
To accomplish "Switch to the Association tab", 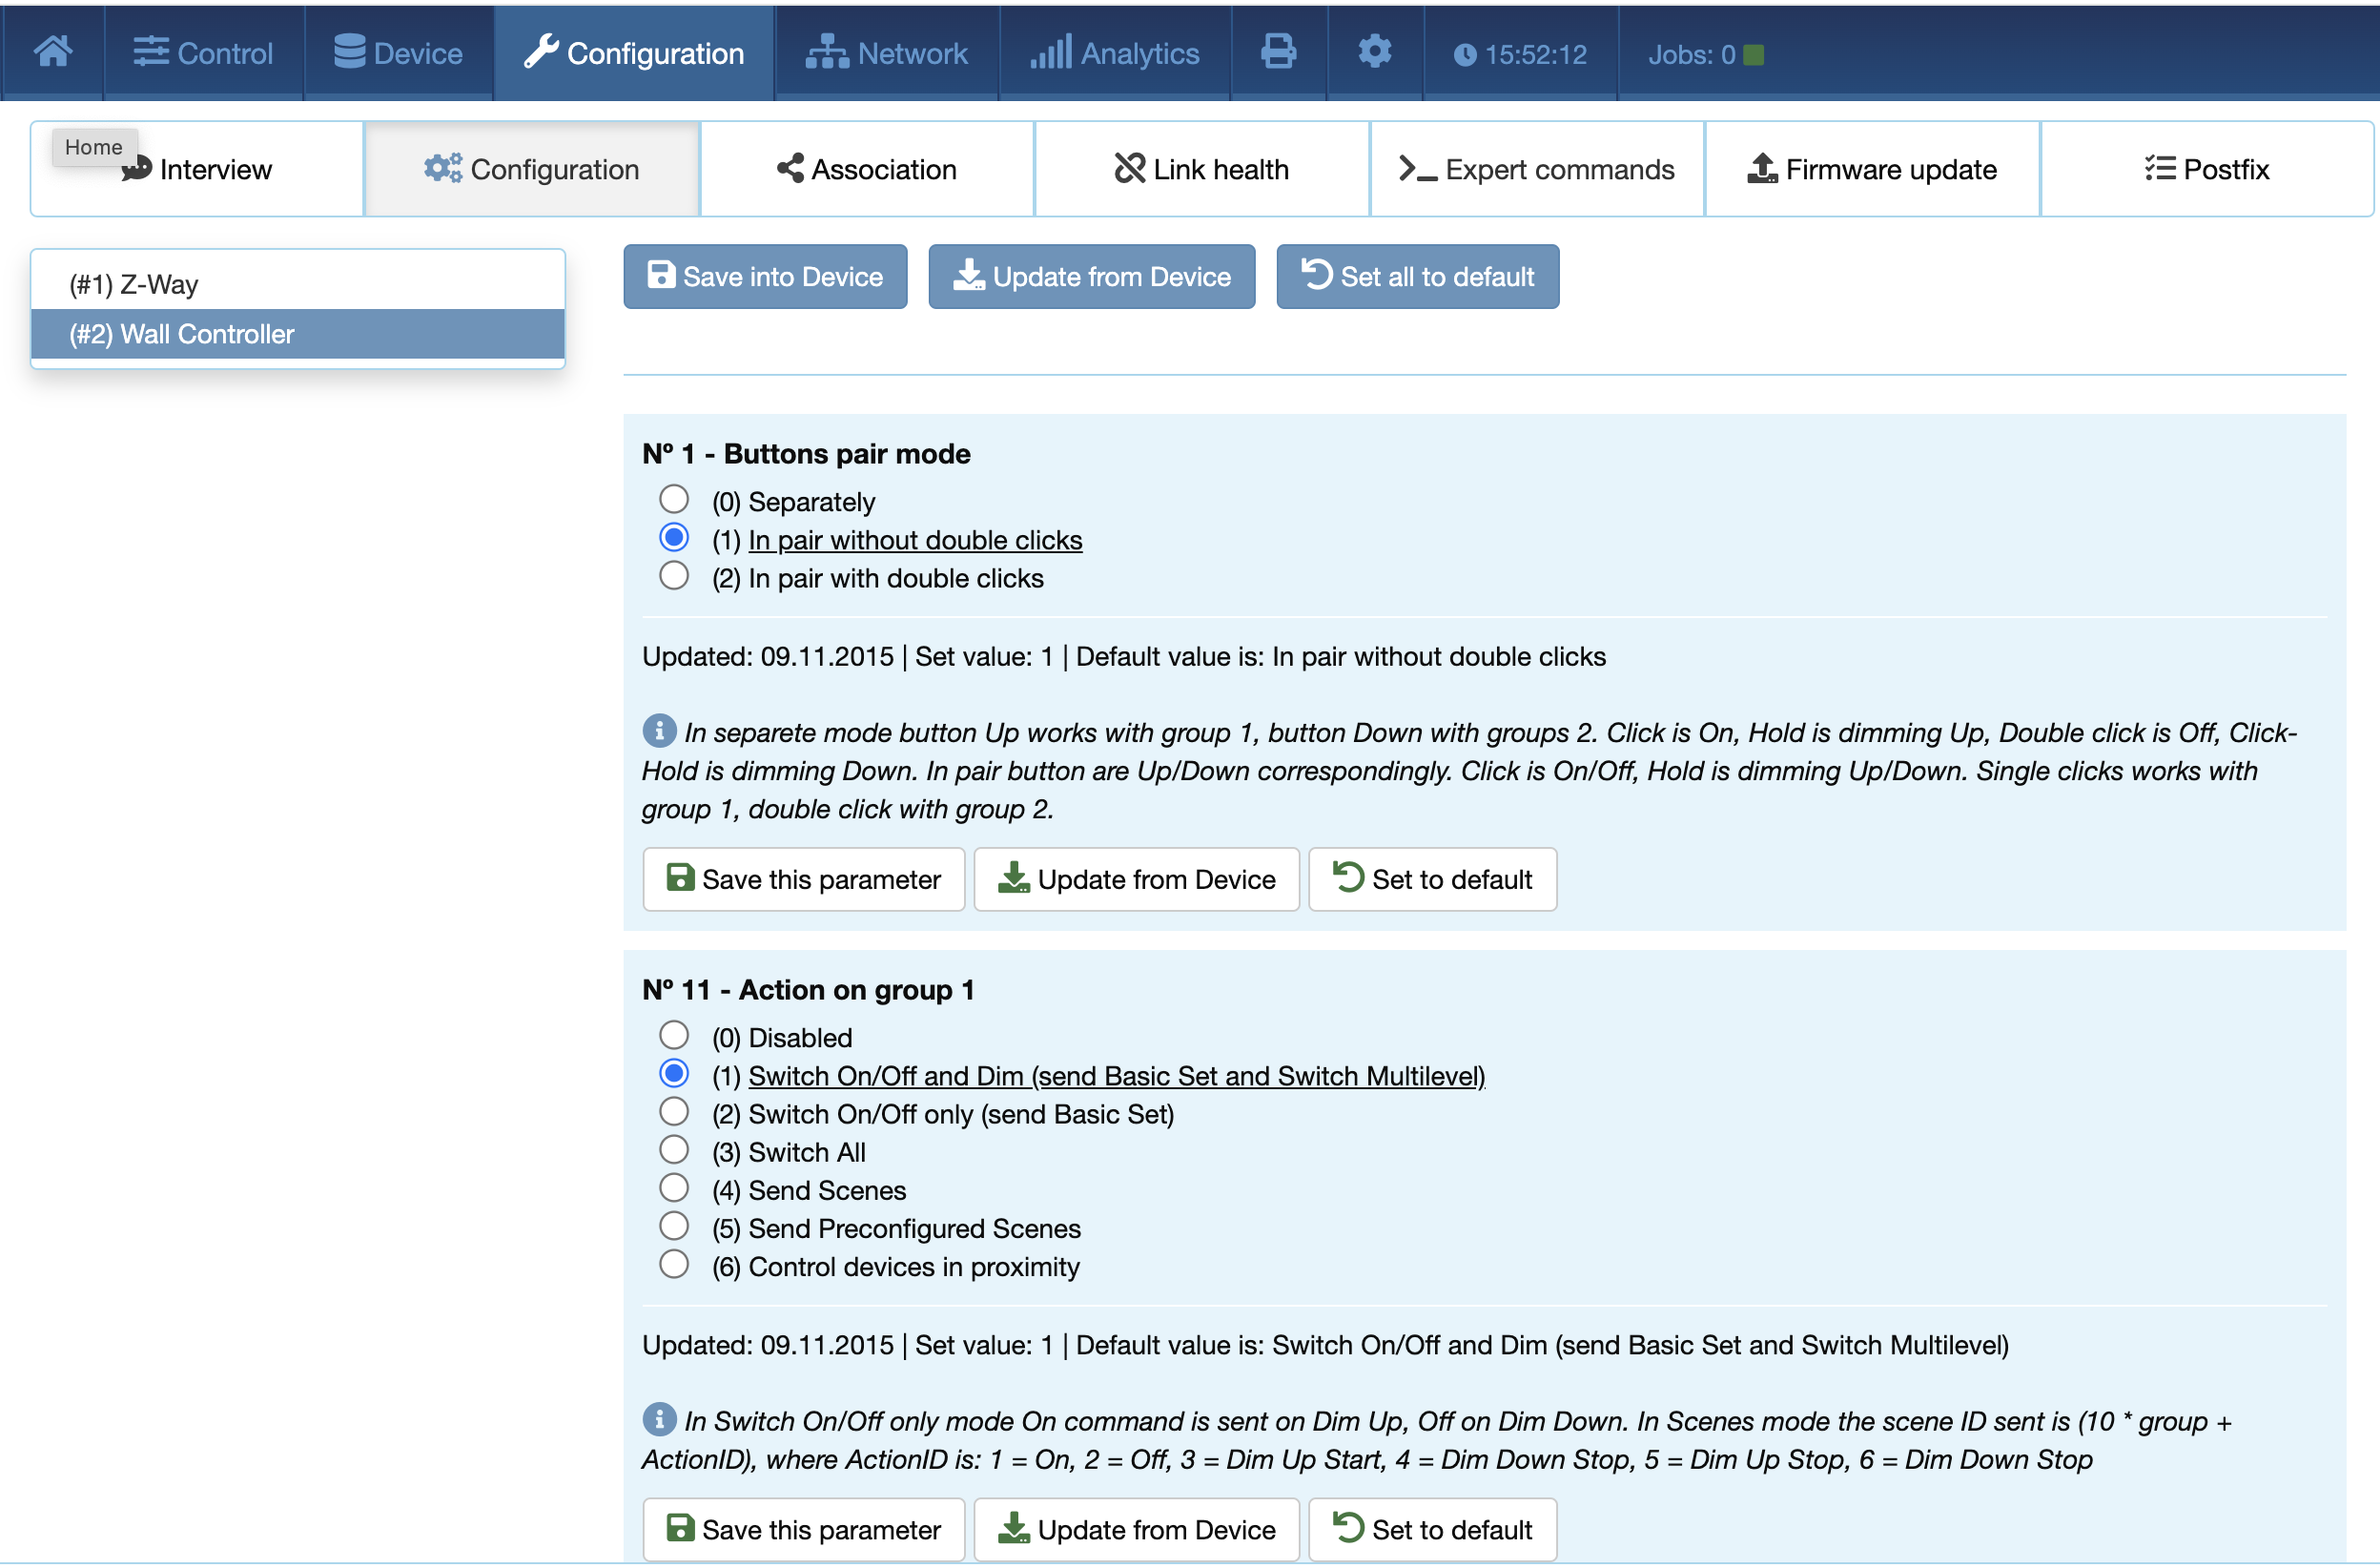I will pyautogui.click(x=867, y=169).
